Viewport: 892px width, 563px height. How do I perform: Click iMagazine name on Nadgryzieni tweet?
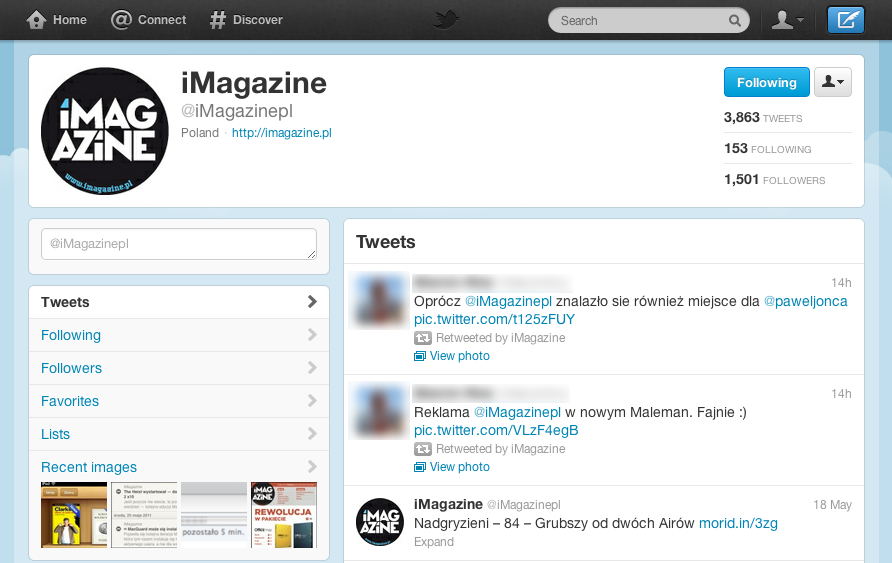click(x=448, y=504)
